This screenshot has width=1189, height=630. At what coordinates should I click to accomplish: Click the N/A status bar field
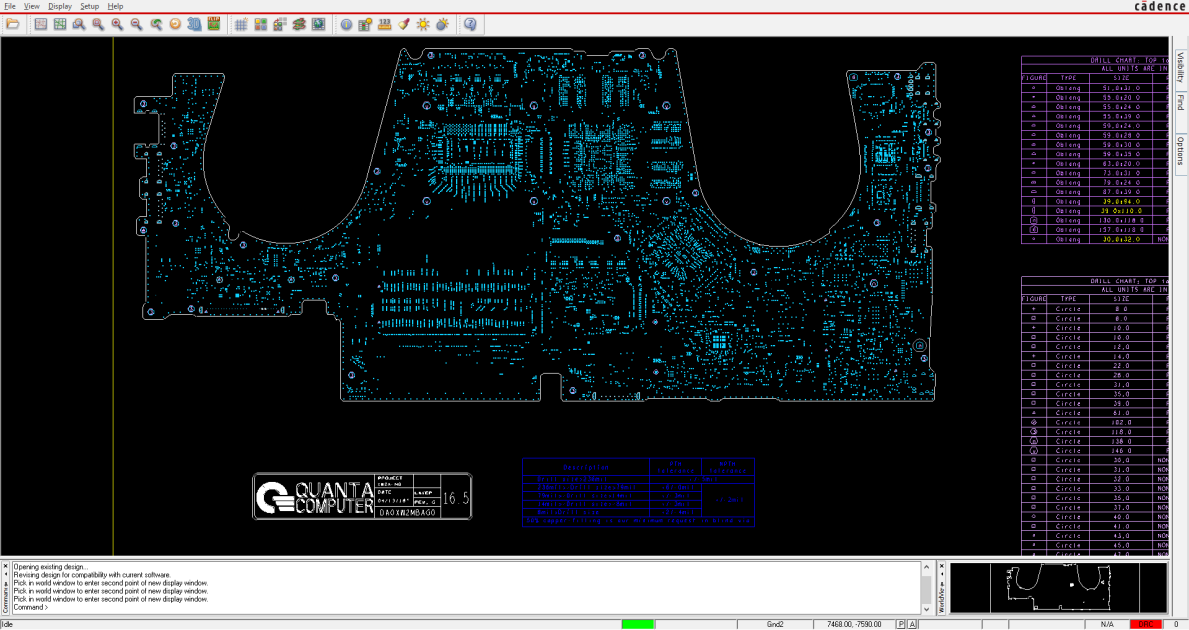coord(1107,624)
